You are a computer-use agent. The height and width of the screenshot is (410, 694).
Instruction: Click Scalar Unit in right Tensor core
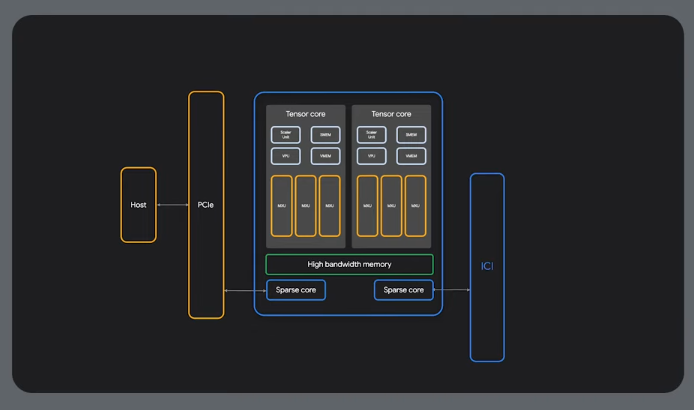(x=371, y=134)
